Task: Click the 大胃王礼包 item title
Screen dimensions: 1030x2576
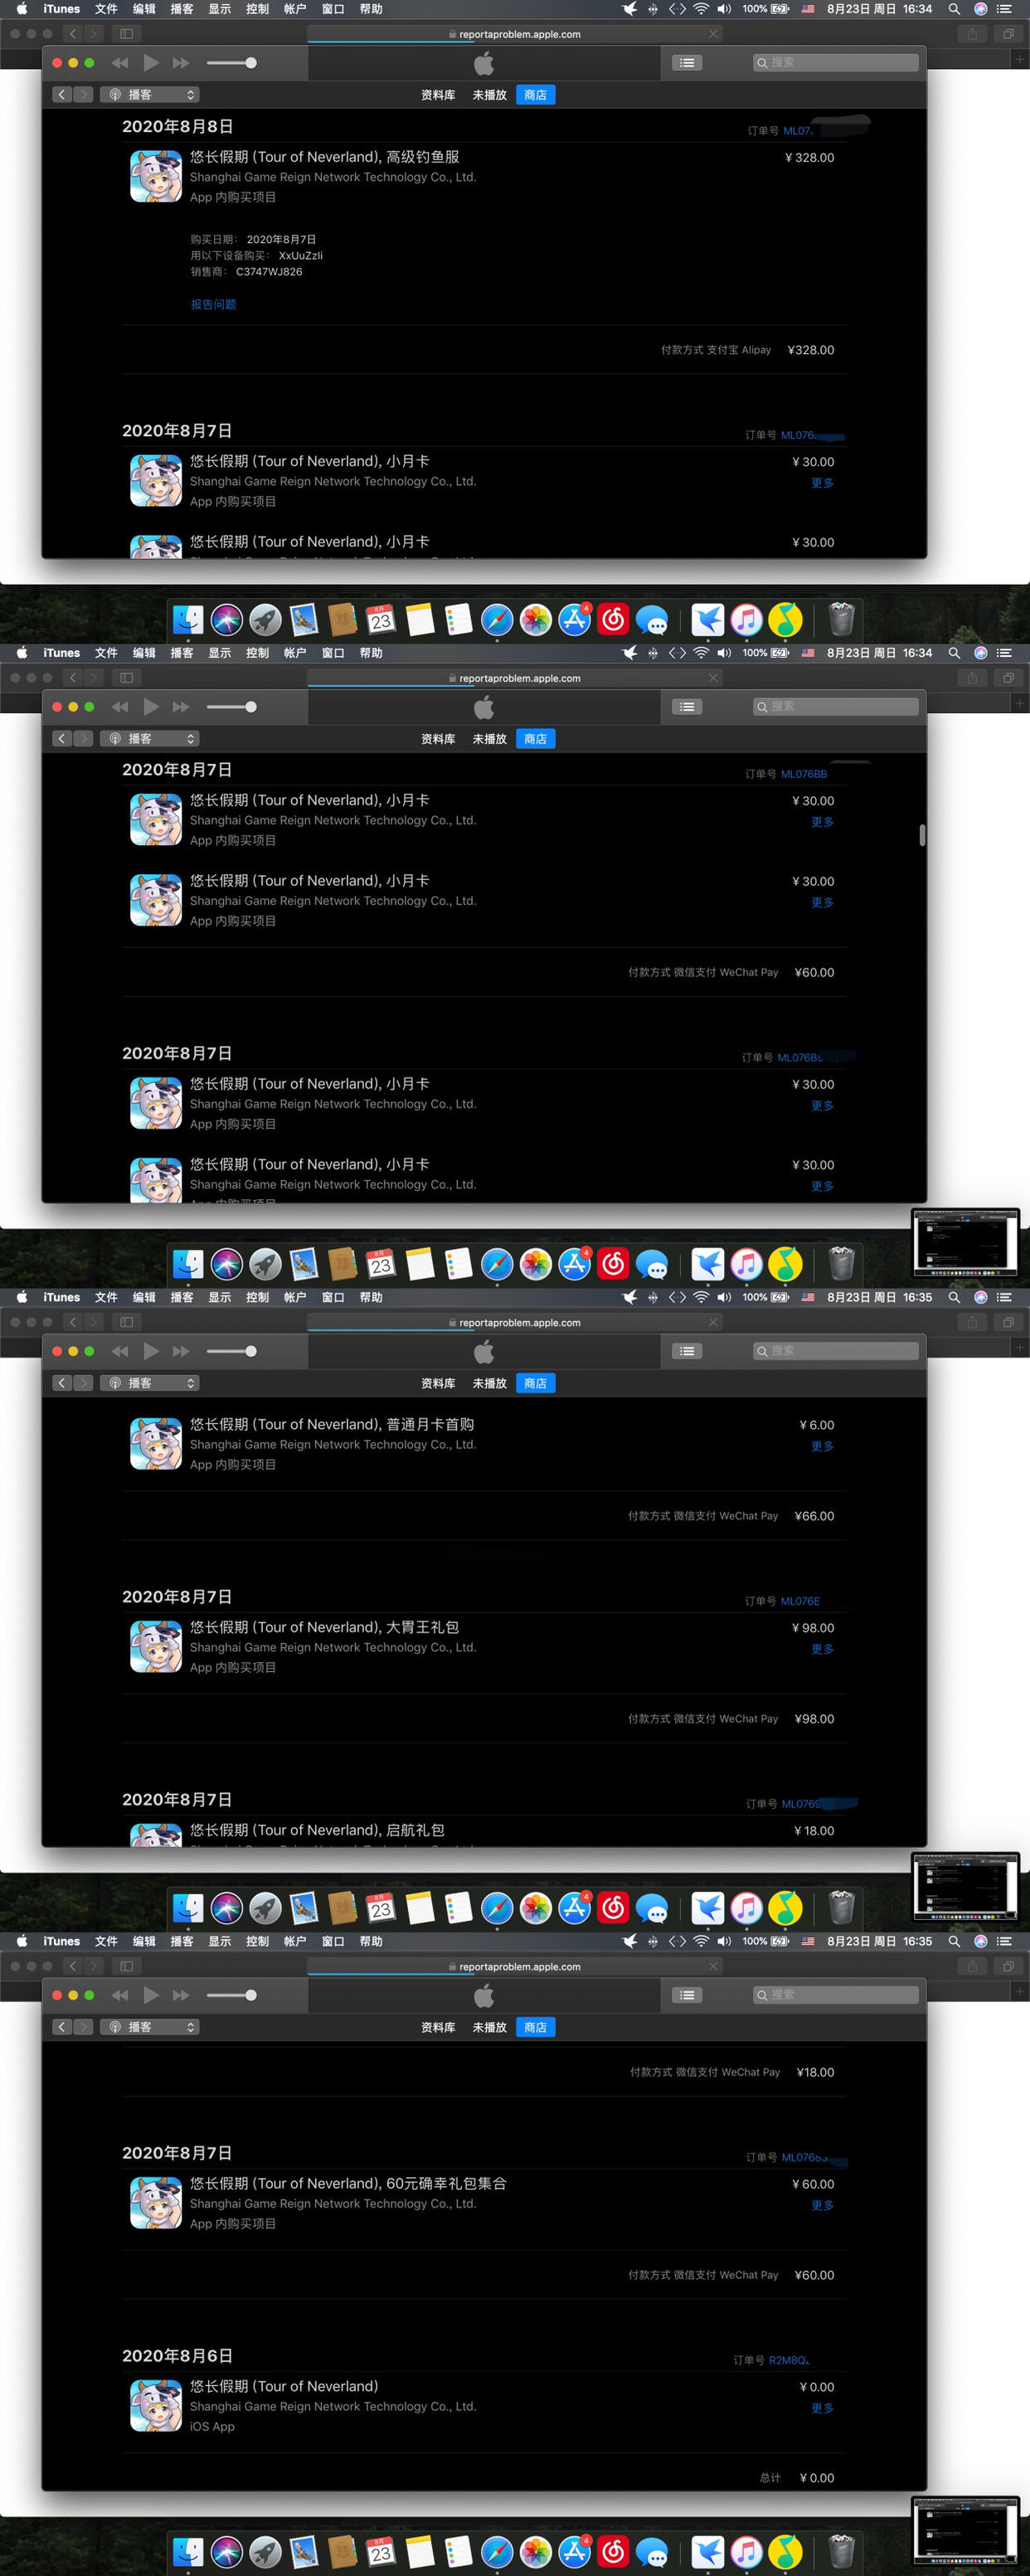Action: [324, 1627]
